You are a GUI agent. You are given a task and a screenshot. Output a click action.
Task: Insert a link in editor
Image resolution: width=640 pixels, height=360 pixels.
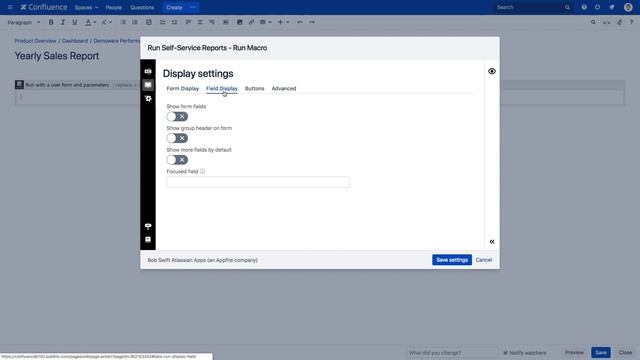point(251,22)
